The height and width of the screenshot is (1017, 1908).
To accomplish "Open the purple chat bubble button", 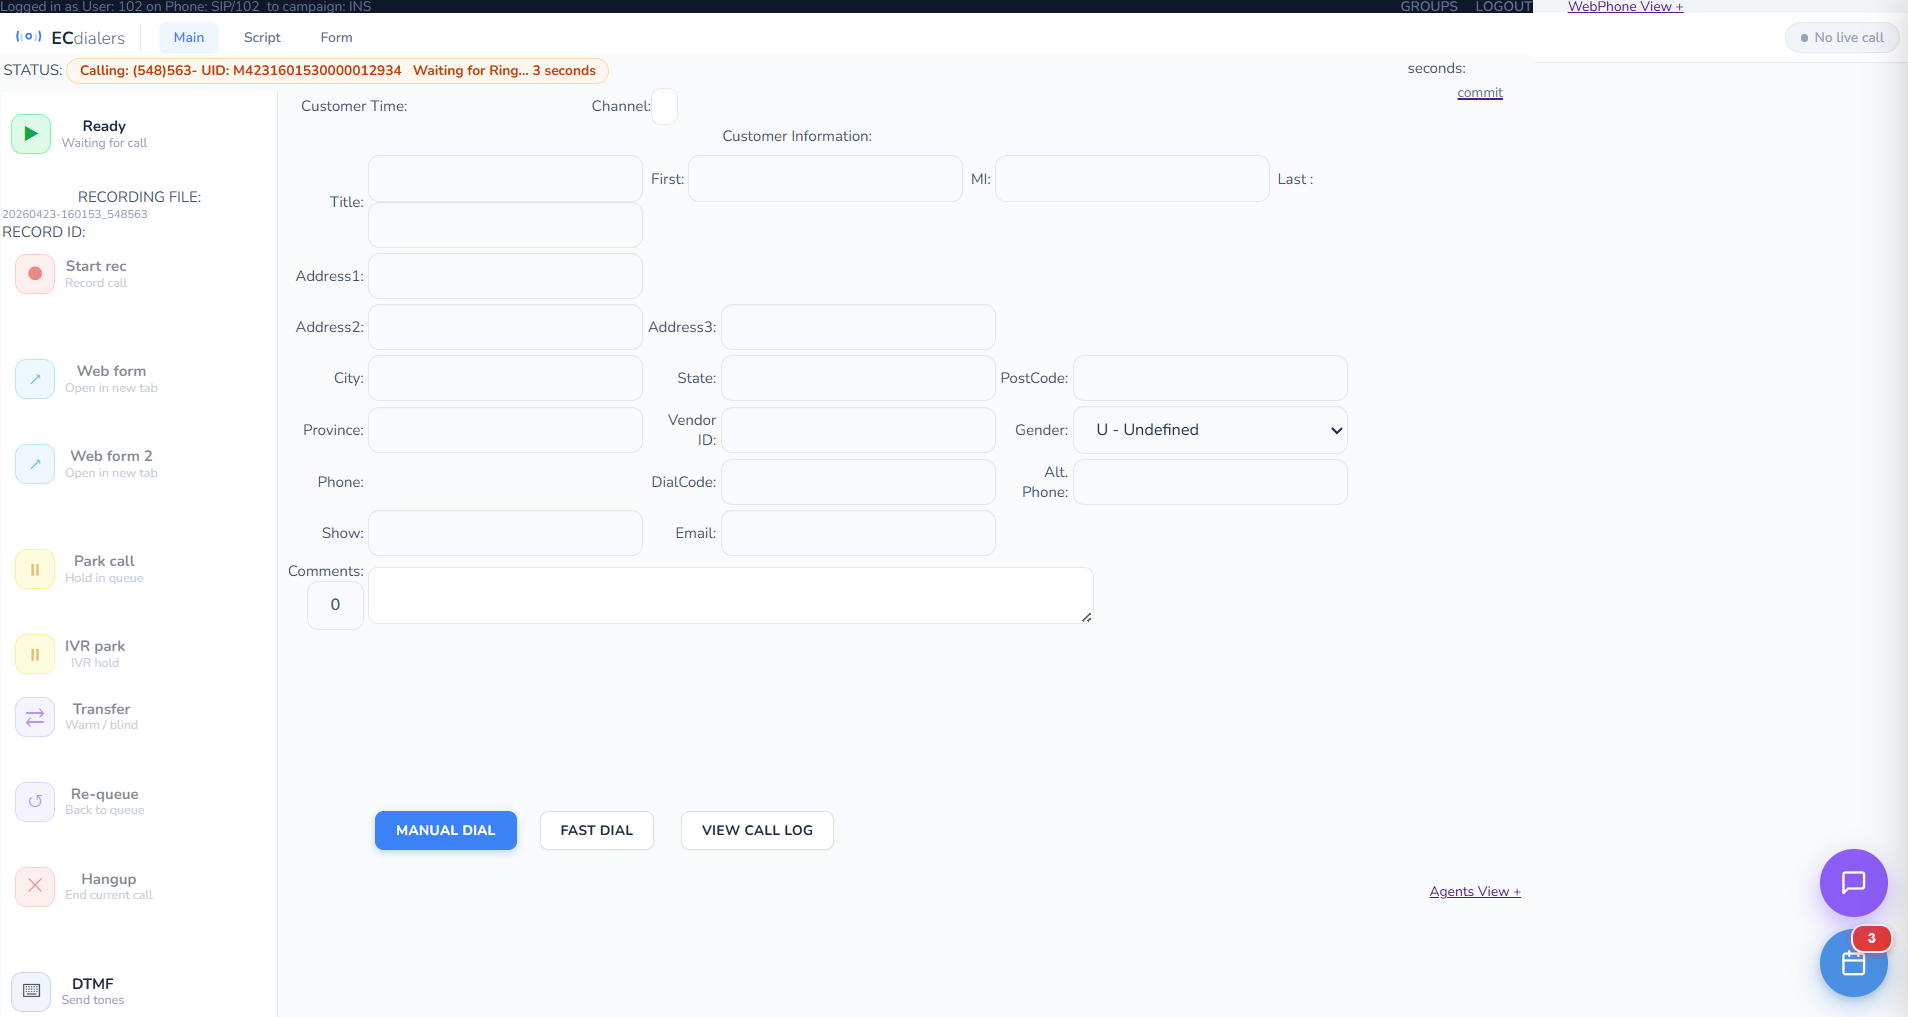I will tap(1853, 883).
